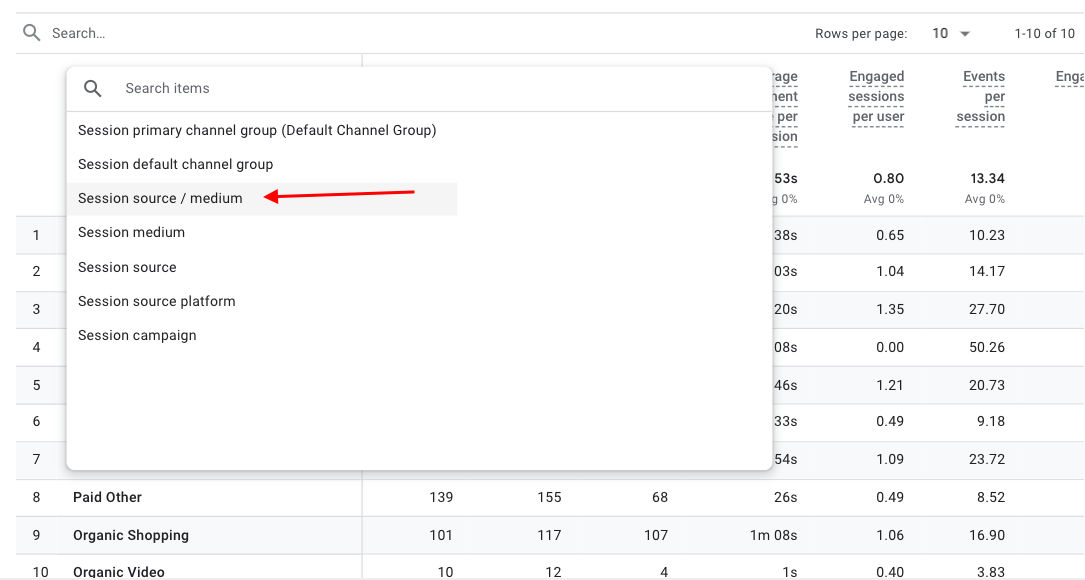Select Session primary channel group option
1085x580 pixels.
pos(257,130)
